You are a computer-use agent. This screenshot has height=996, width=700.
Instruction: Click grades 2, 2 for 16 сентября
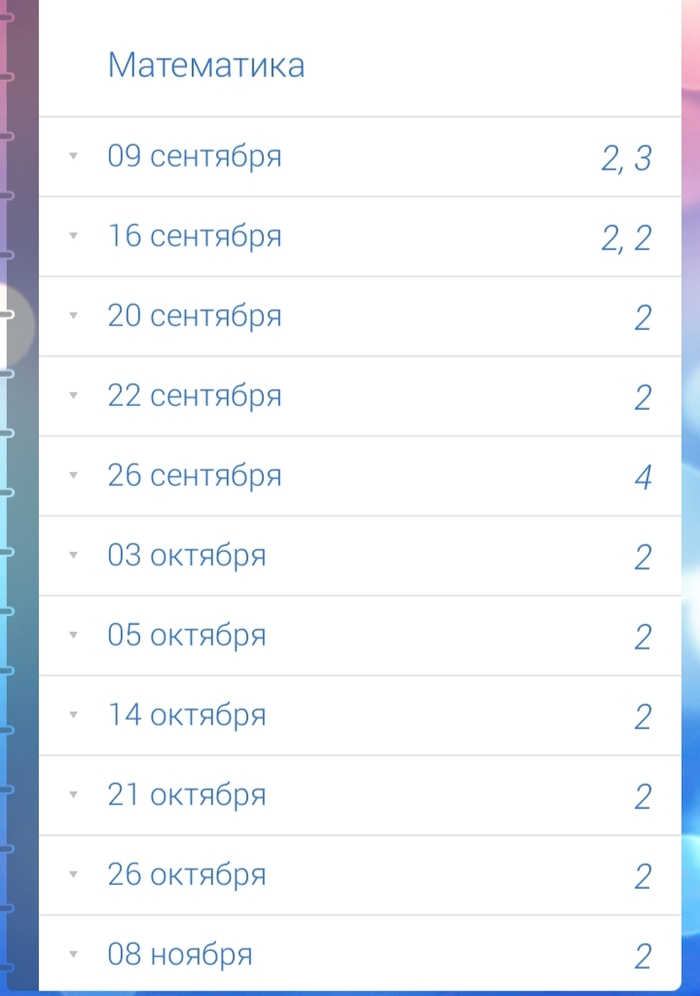click(x=626, y=238)
